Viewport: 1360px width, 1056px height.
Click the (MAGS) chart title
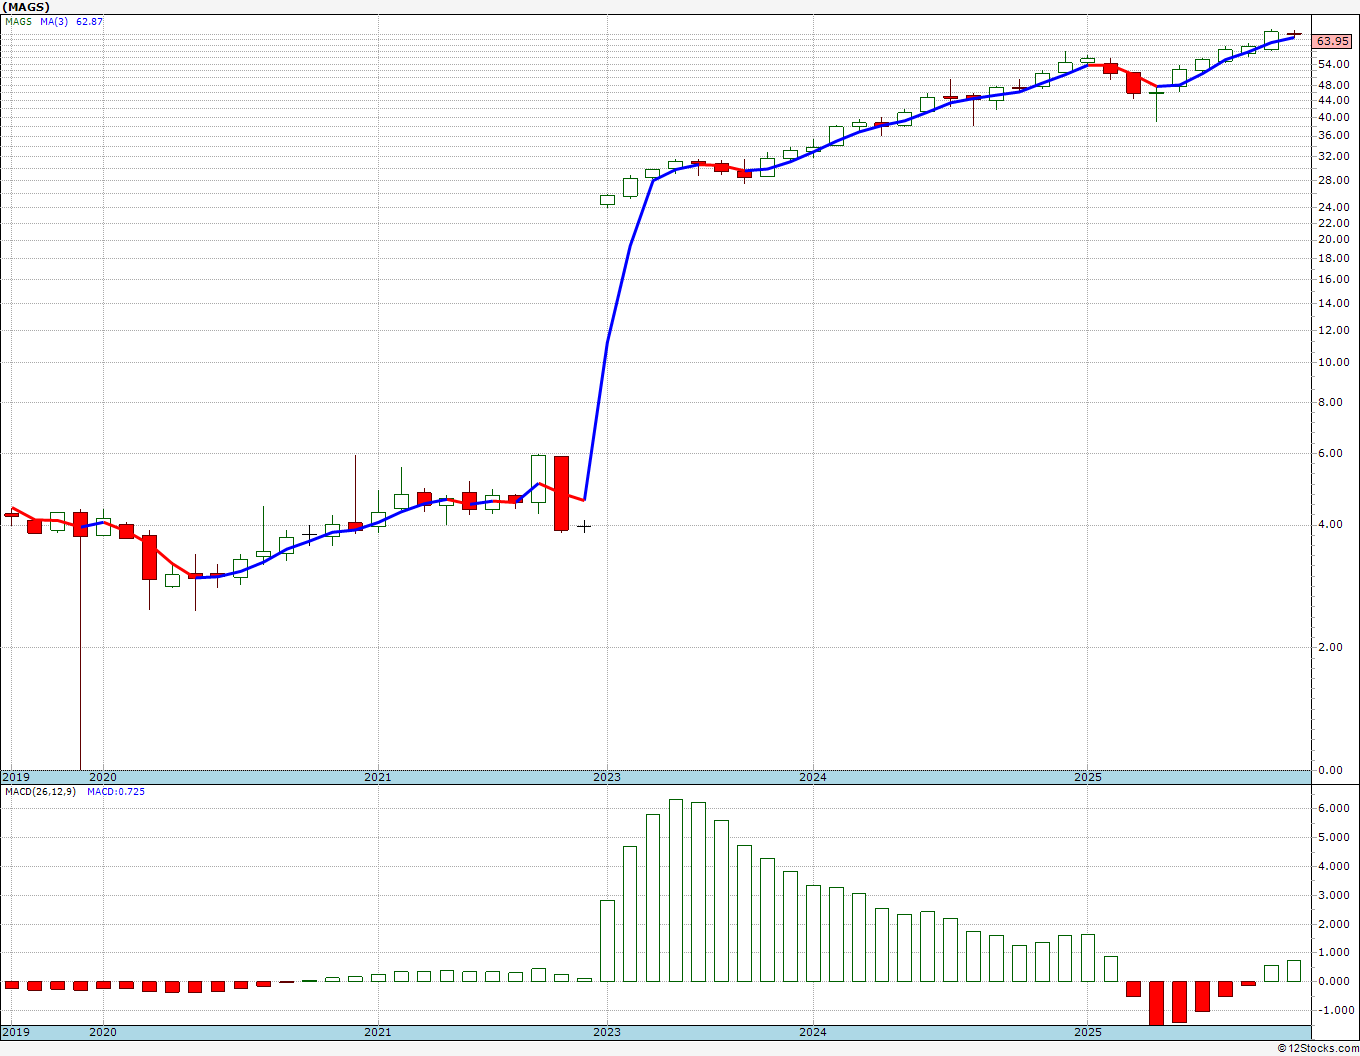pyautogui.click(x=26, y=7)
